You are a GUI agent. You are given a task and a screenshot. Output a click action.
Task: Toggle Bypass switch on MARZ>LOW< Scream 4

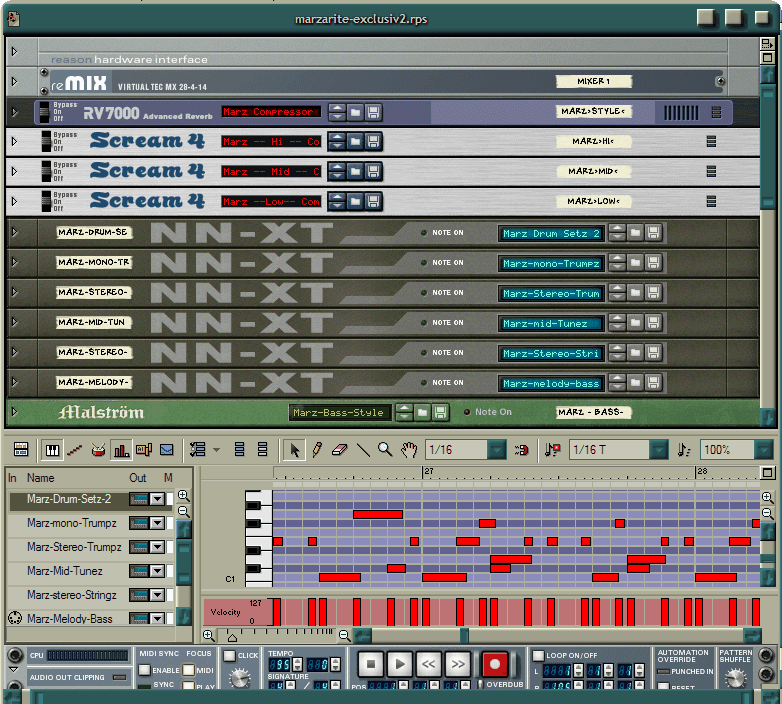(x=46, y=201)
